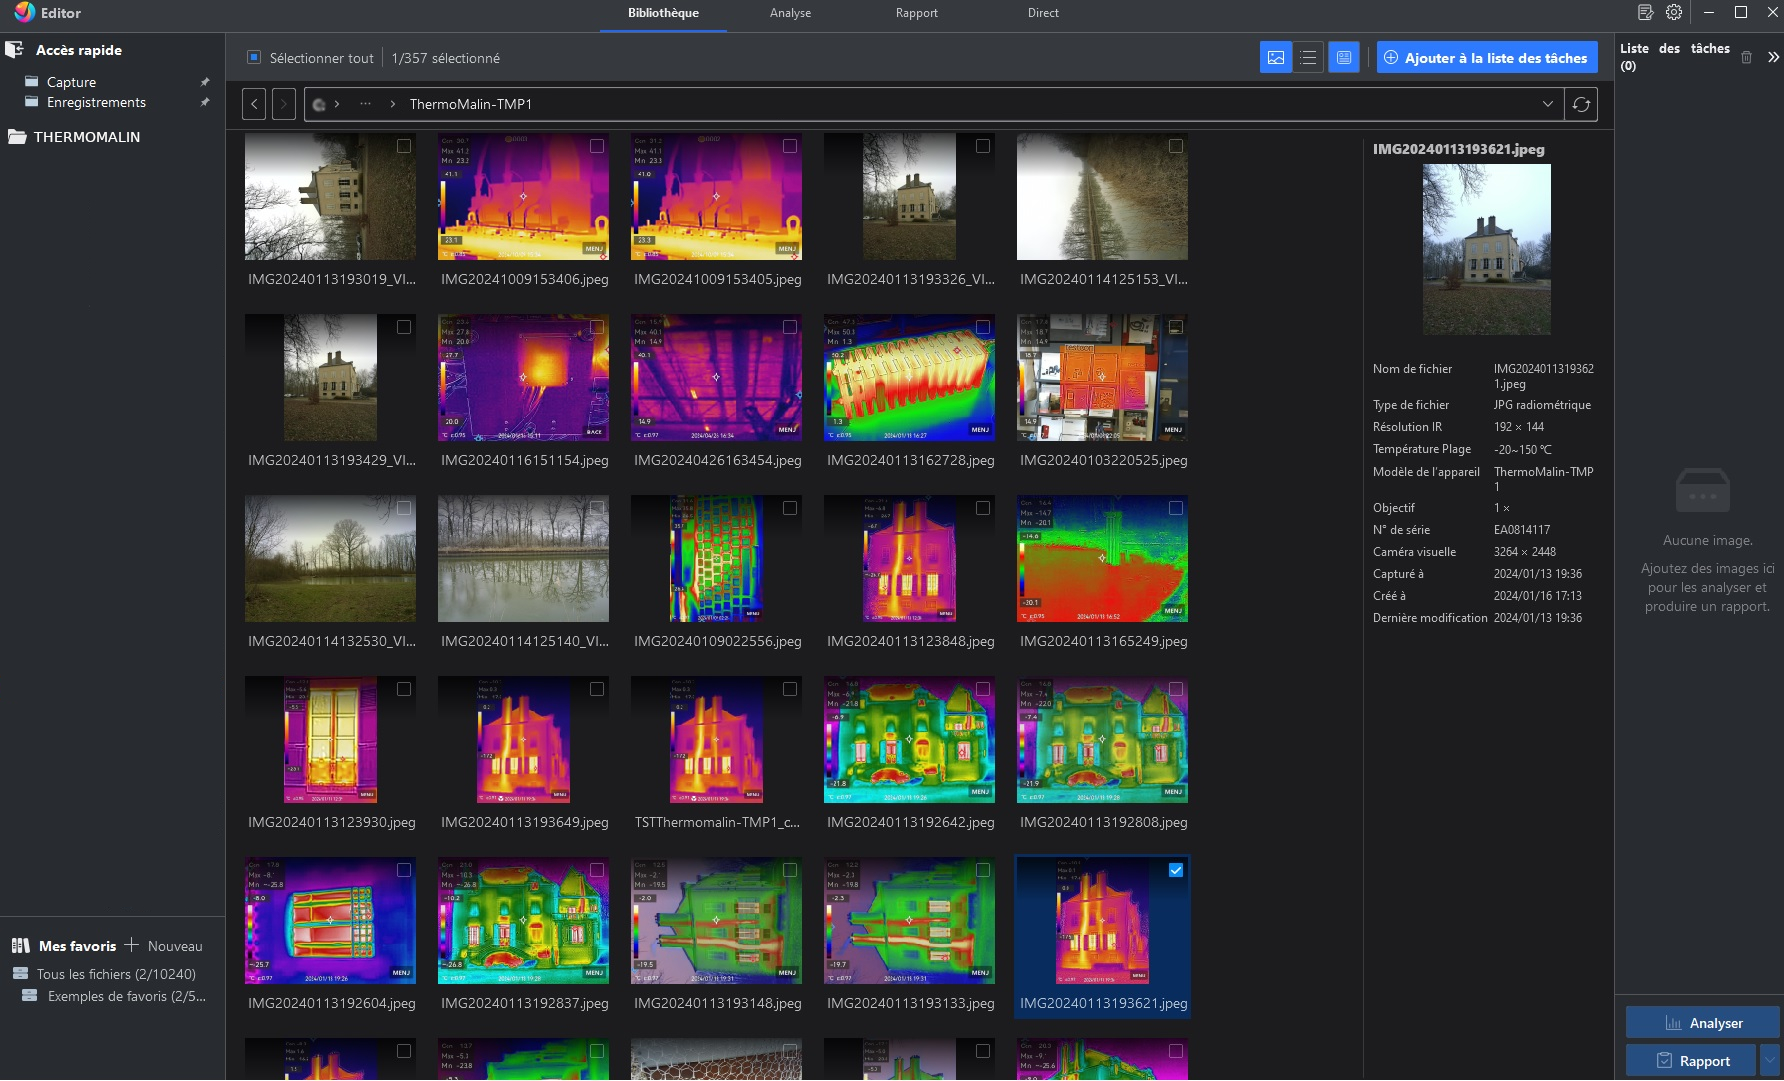Switch to list view
Image resolution: width=1784 pixels, height=1081 pixels.
(x=1308, y=58)
